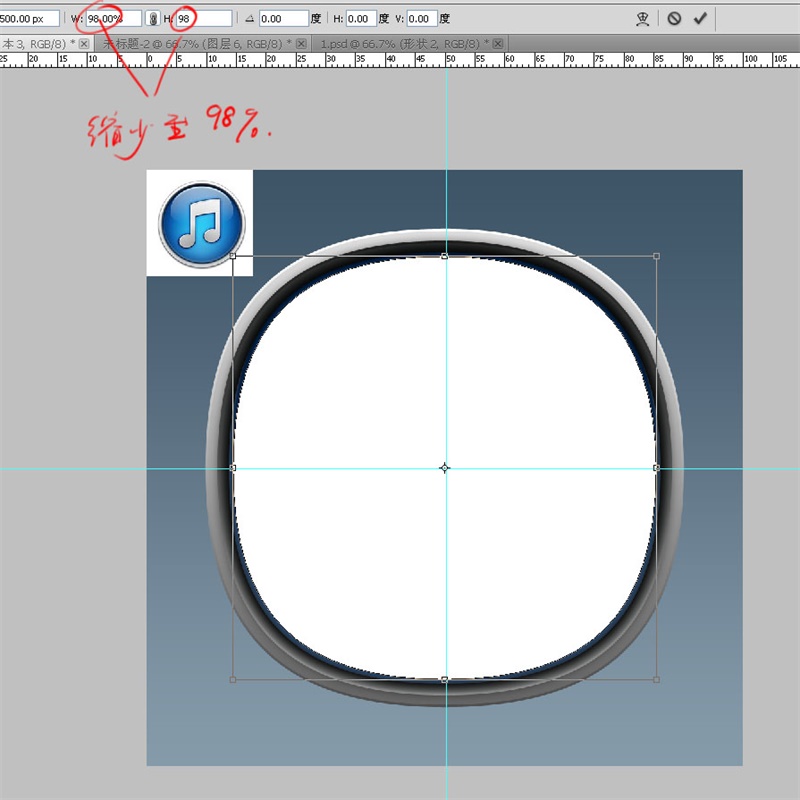Click the rotation angle icon

coord(249,18)
